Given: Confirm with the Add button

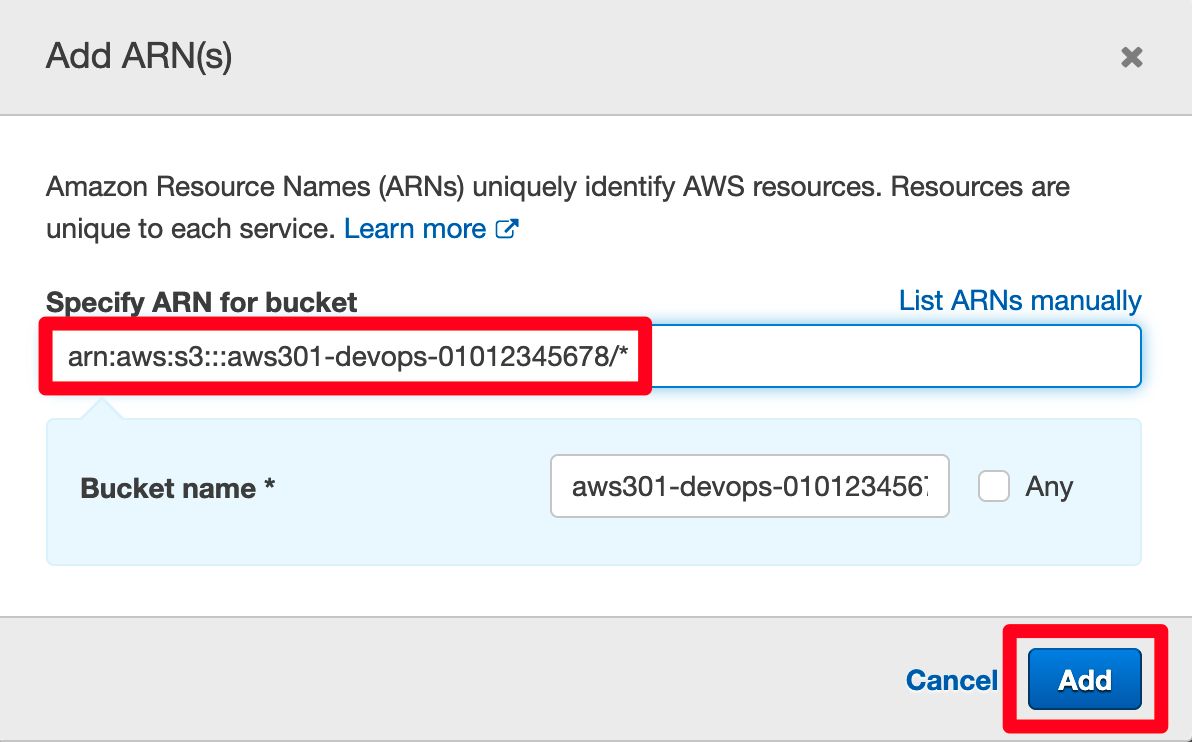Looking at the screenshot, I should coord(1084,679).
